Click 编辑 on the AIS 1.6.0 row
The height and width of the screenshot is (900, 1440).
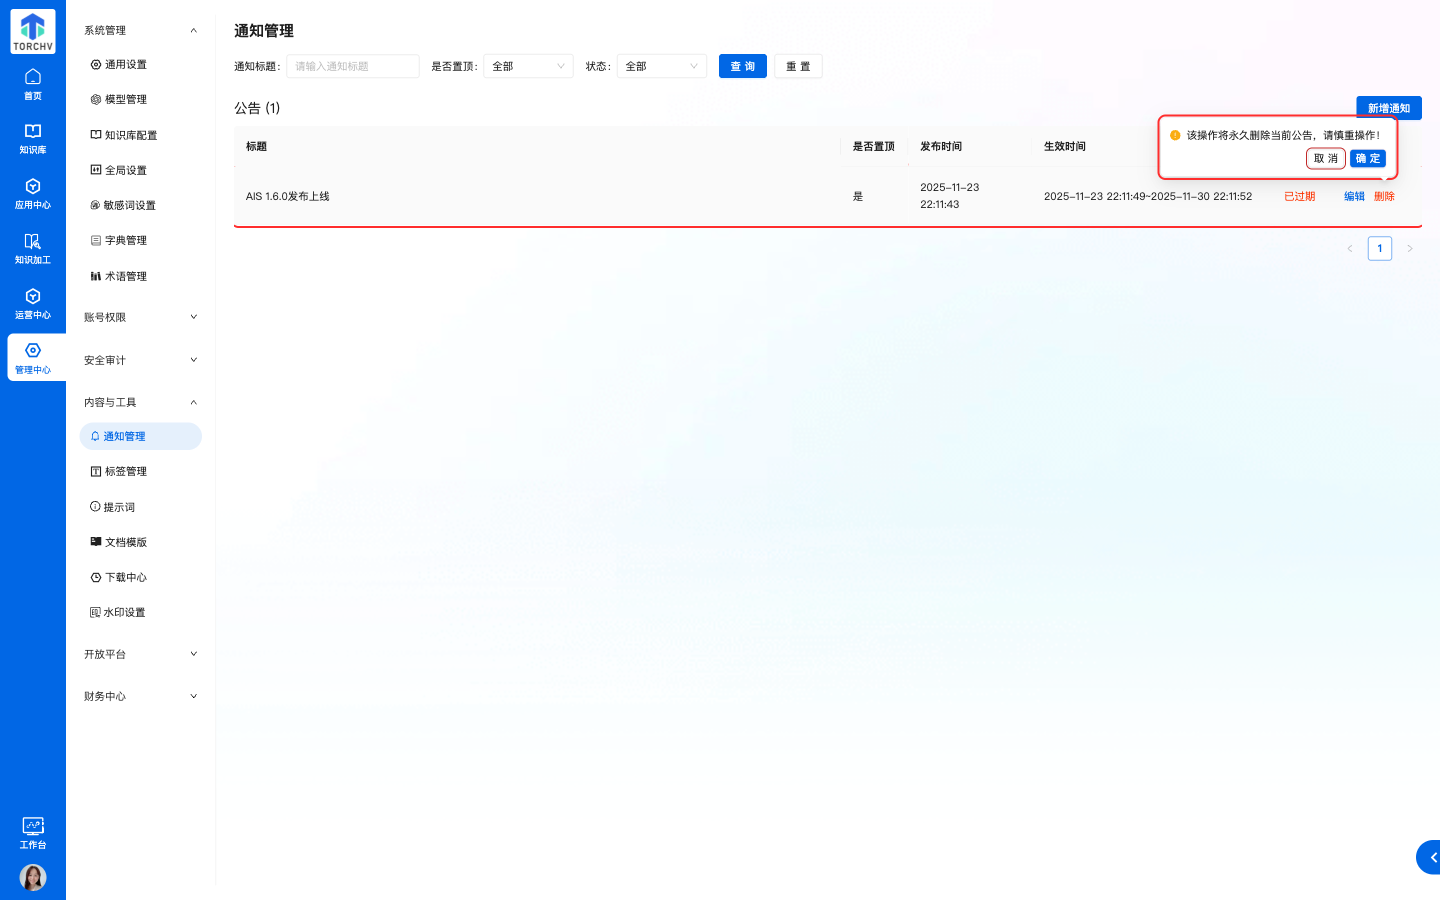click(x=1353, y=196)
